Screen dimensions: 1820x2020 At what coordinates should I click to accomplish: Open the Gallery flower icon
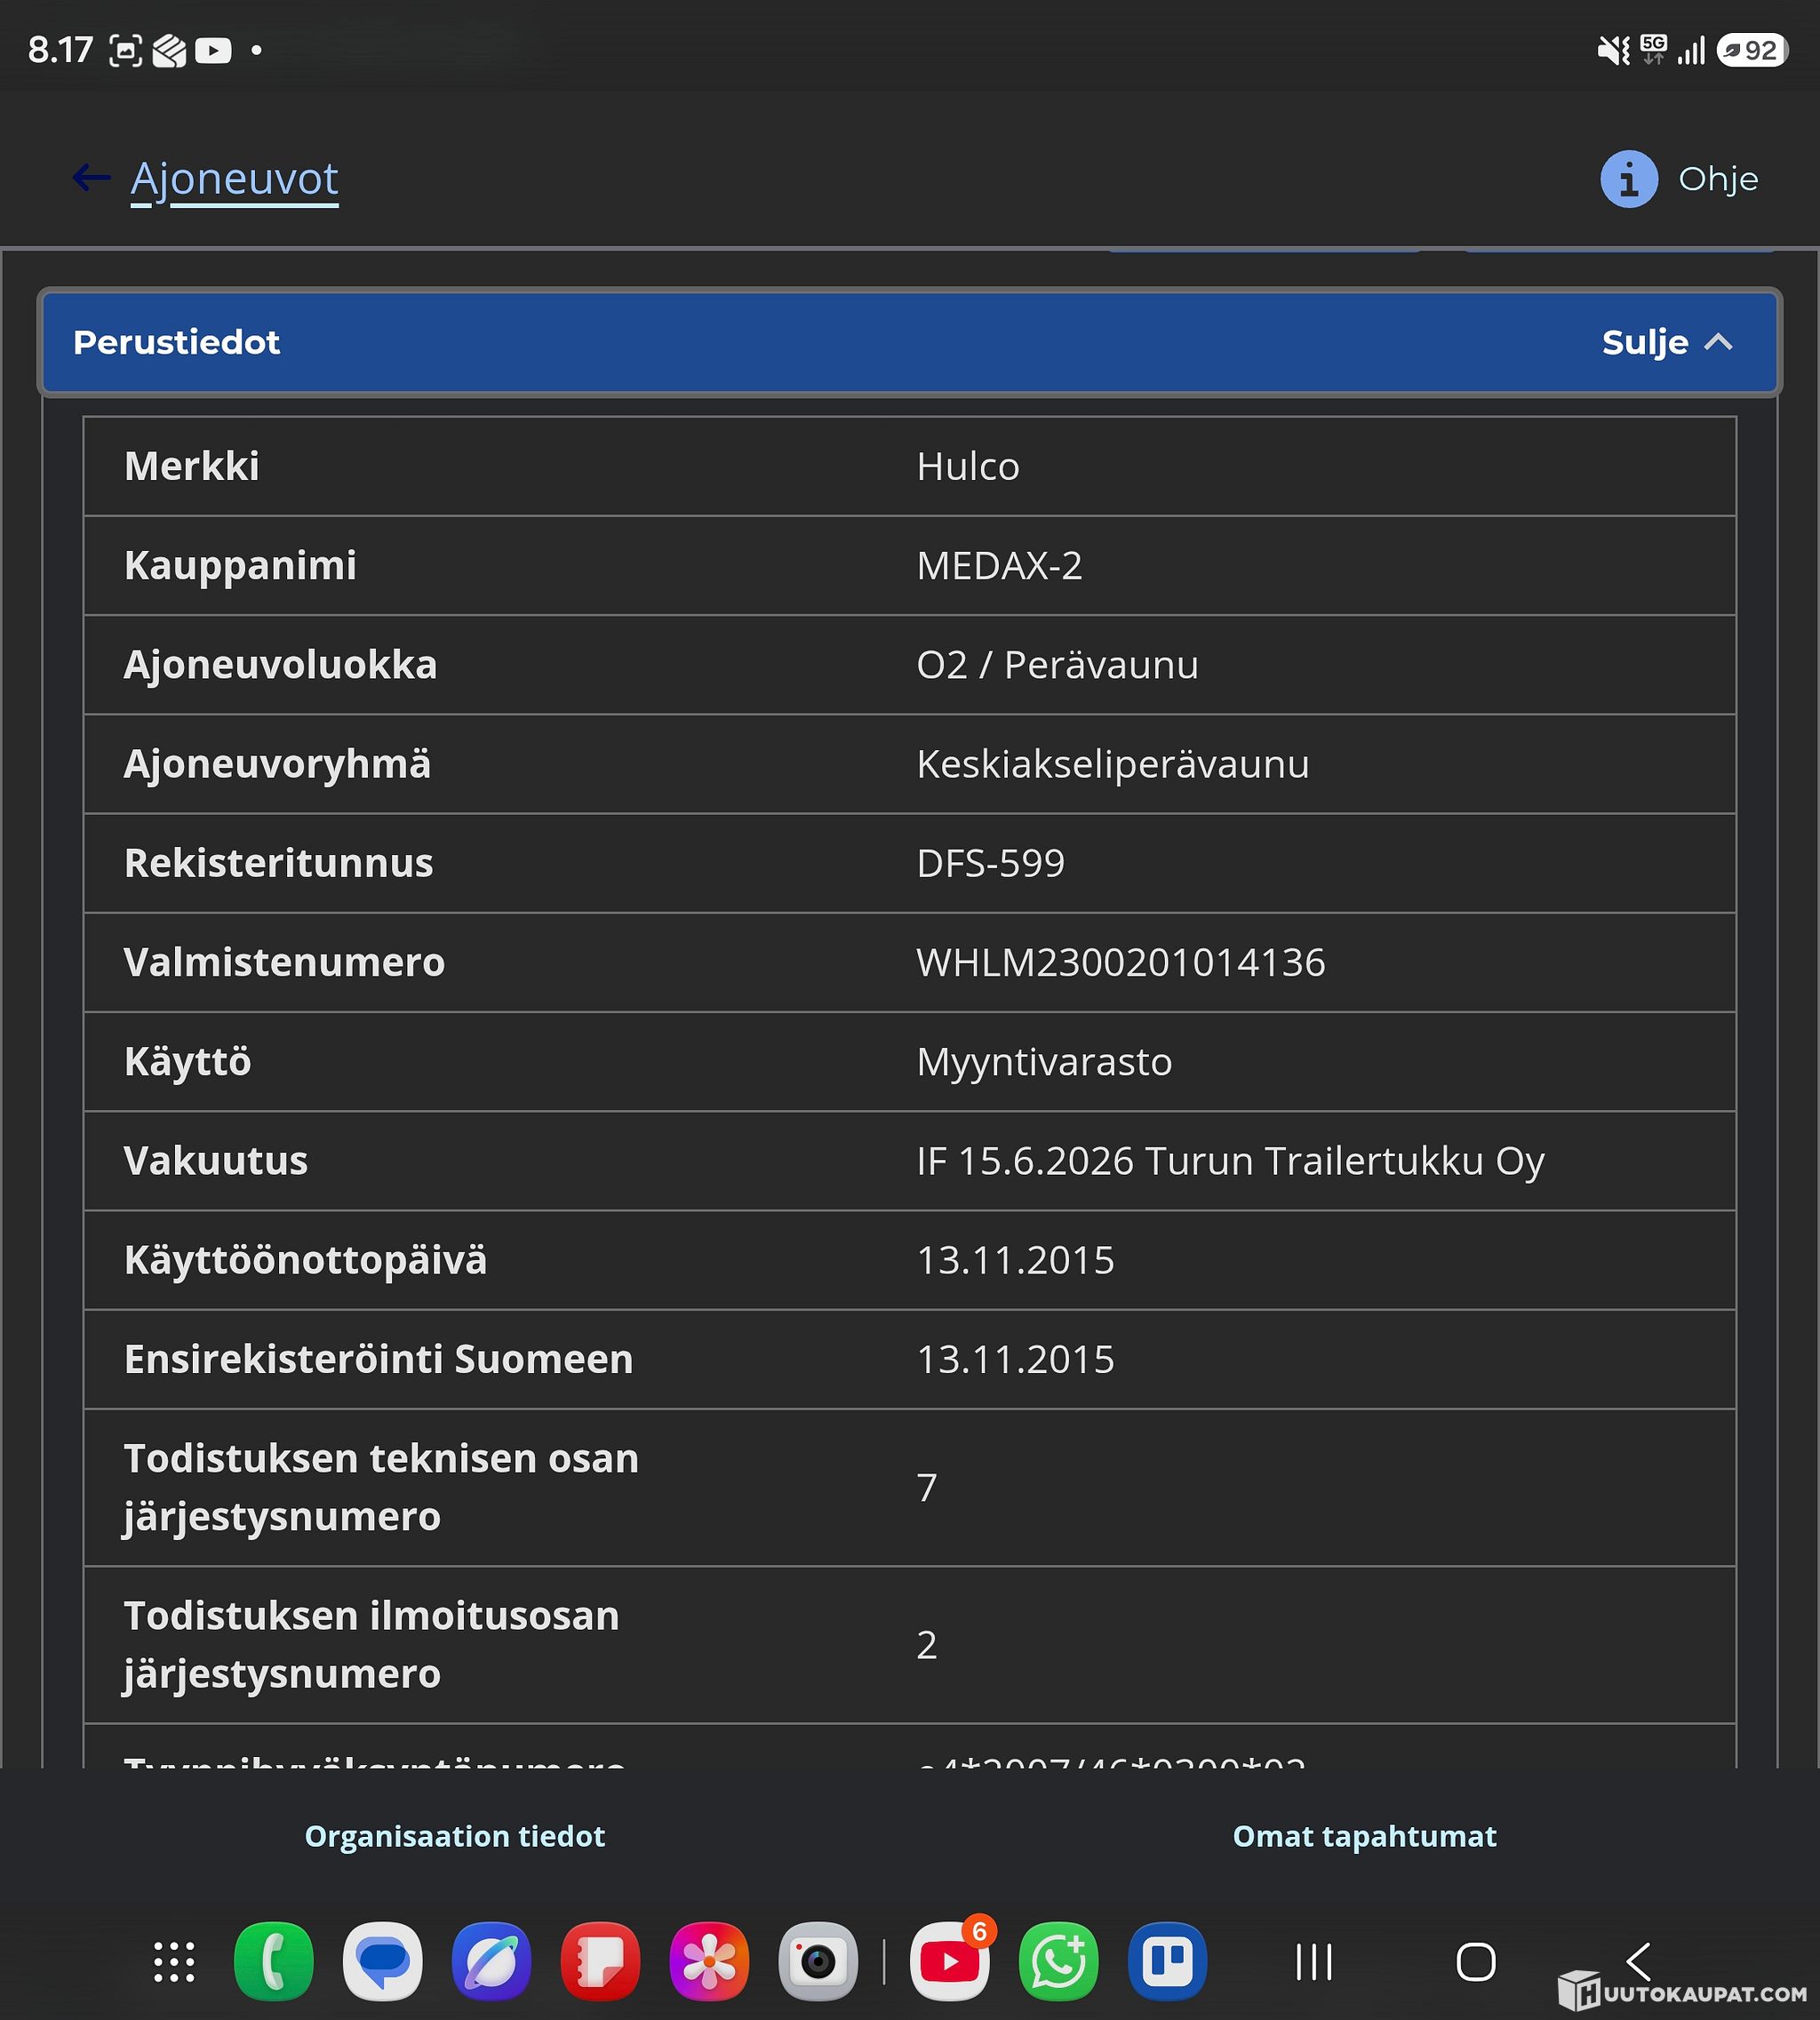[709, 1961]
